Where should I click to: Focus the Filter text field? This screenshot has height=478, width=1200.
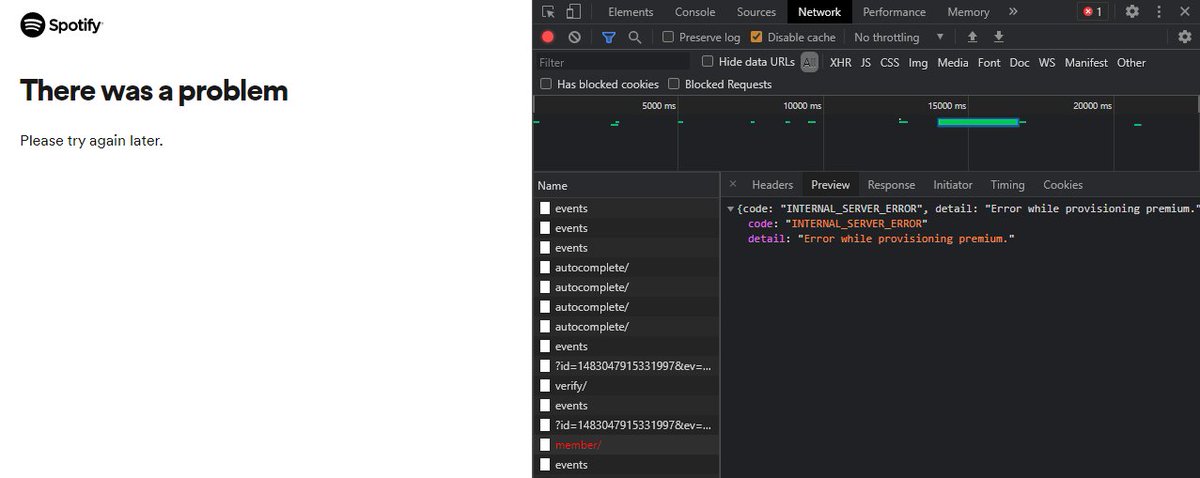(x=612, y=62)
